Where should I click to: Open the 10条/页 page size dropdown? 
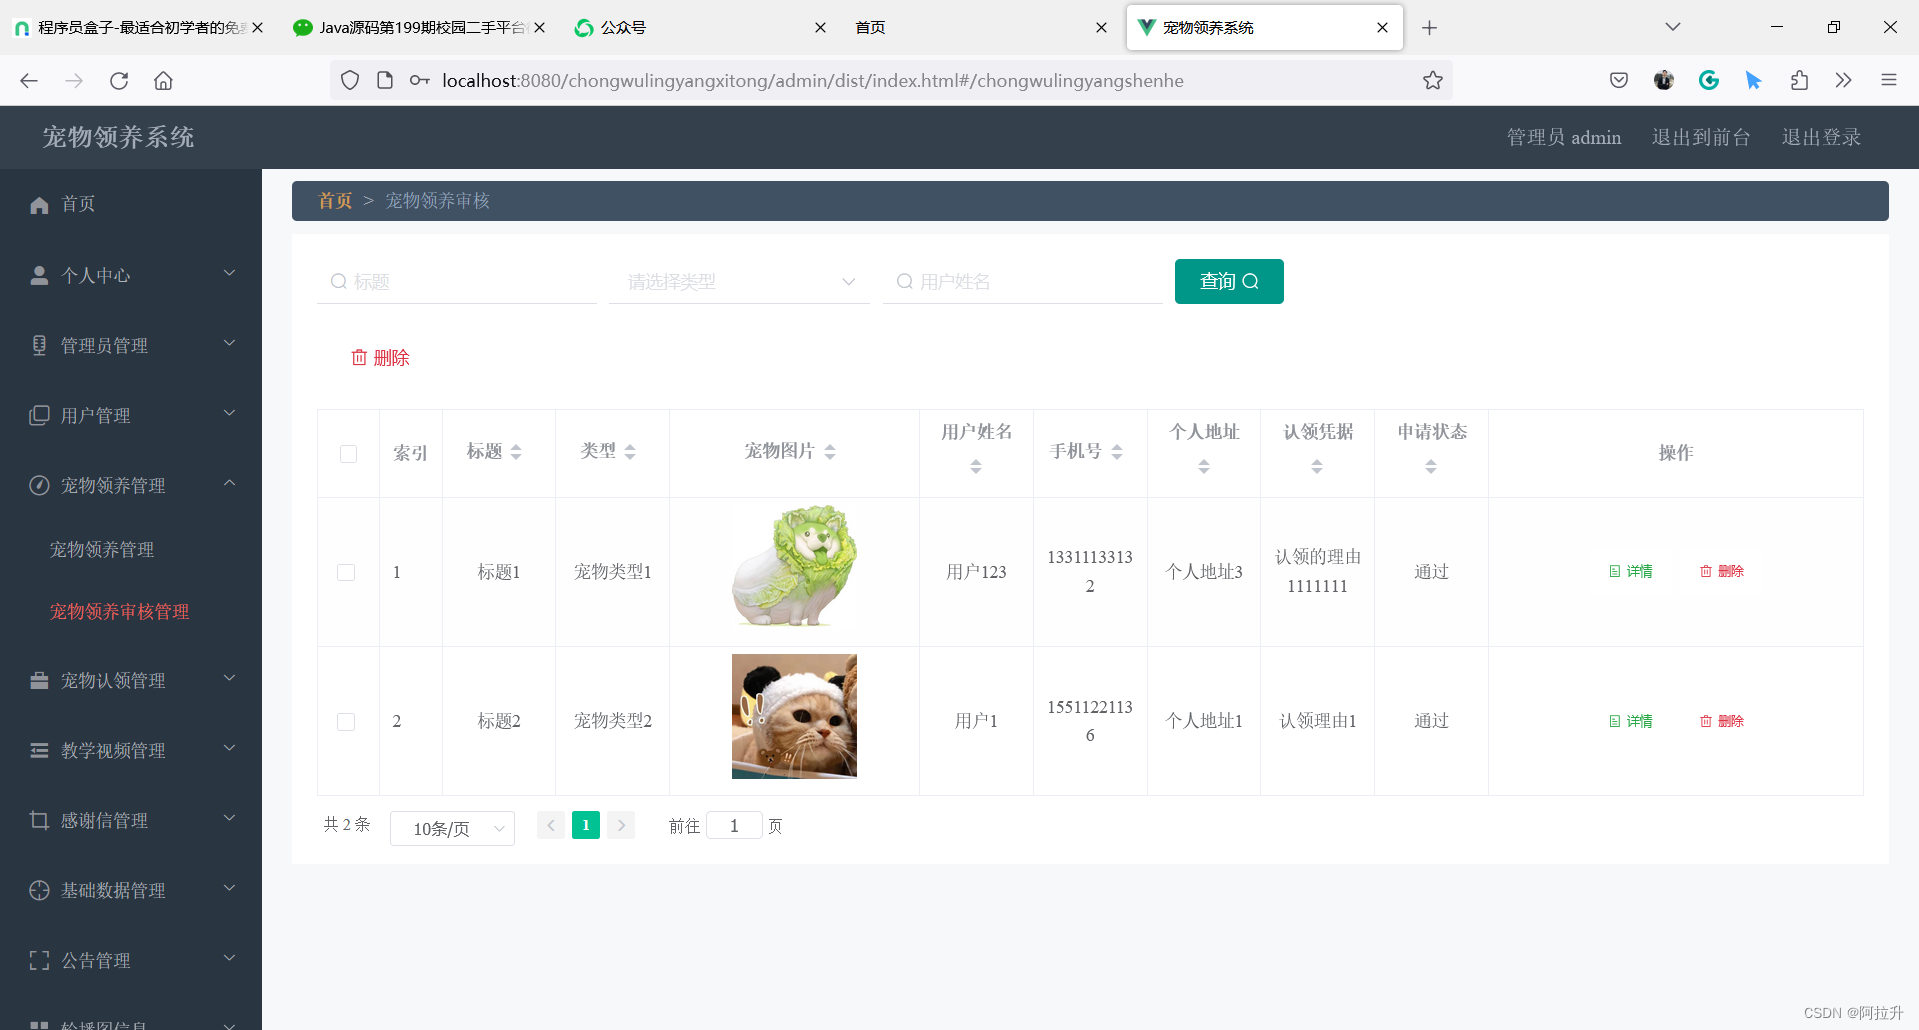(452, 828)
